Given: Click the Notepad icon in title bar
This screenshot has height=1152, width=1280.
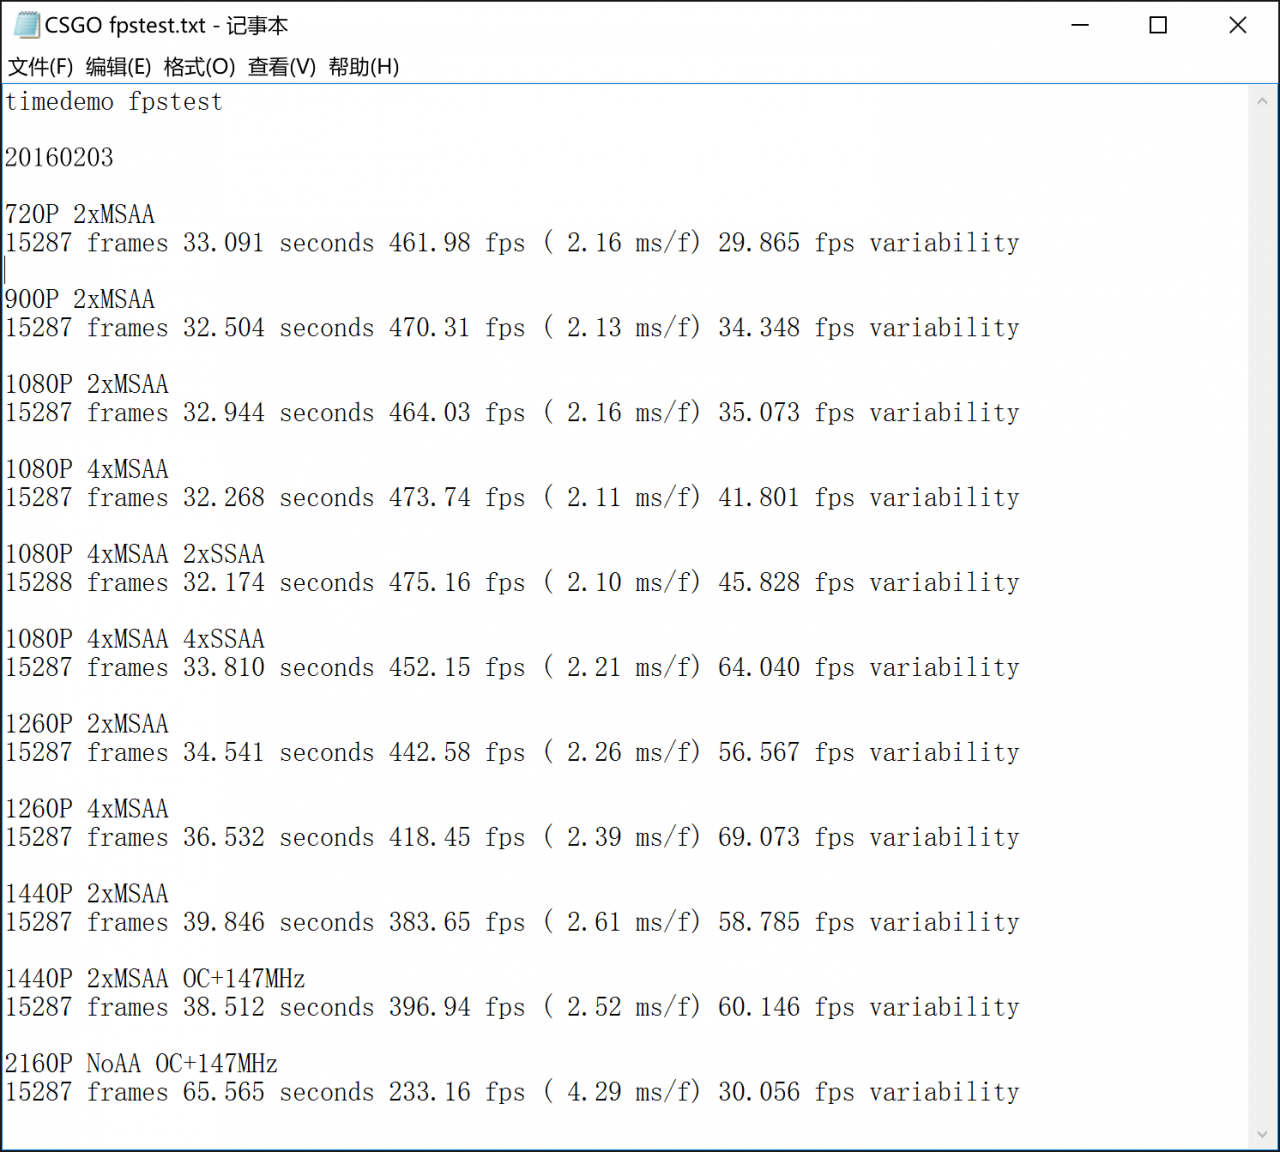Looking at the screenshot, I should tap(27, 25).
